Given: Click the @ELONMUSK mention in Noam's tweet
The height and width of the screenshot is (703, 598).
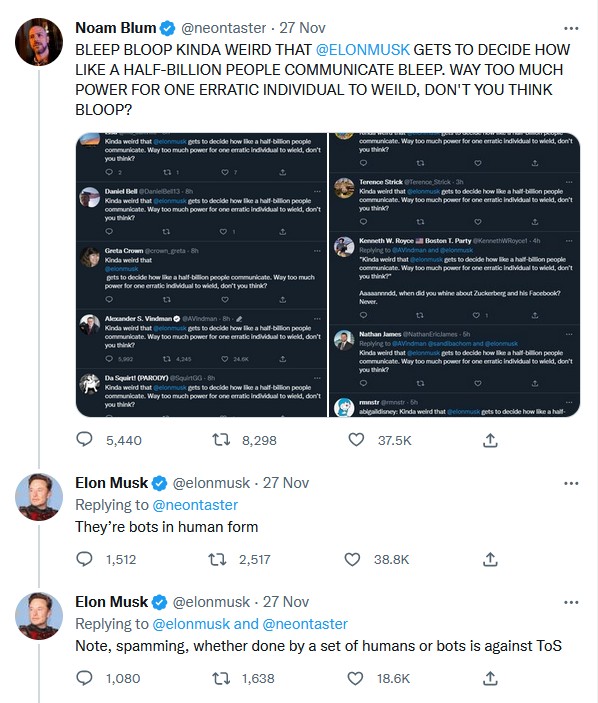Looking at the screenshot, I should (x=363, y=49).
